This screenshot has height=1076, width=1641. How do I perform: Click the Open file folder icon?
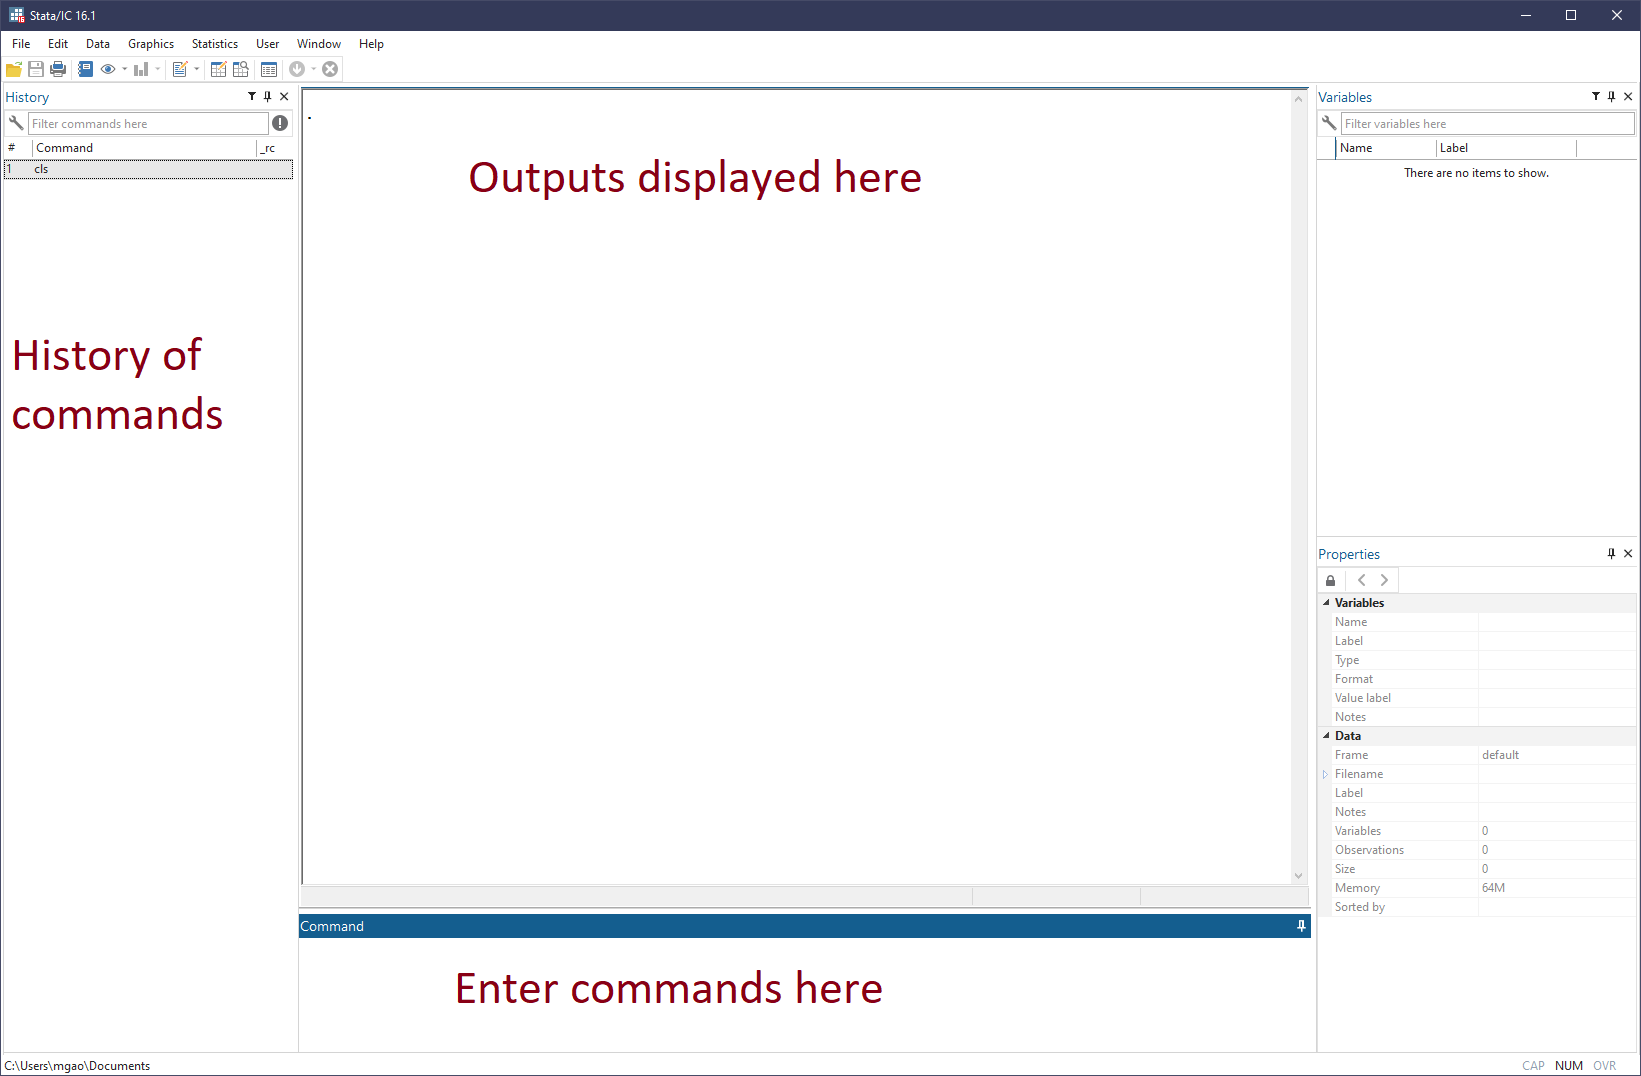coord(14,69)
